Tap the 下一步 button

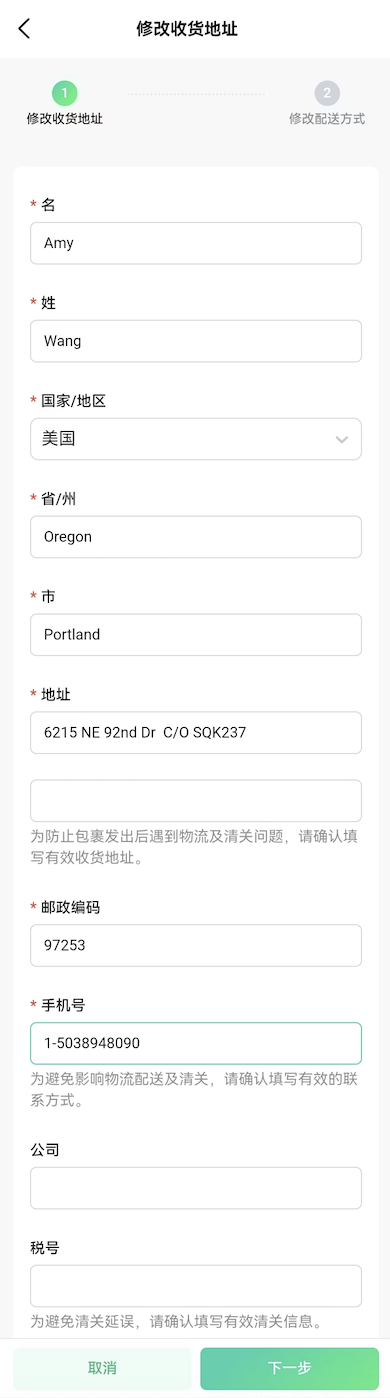[289, 1368]
